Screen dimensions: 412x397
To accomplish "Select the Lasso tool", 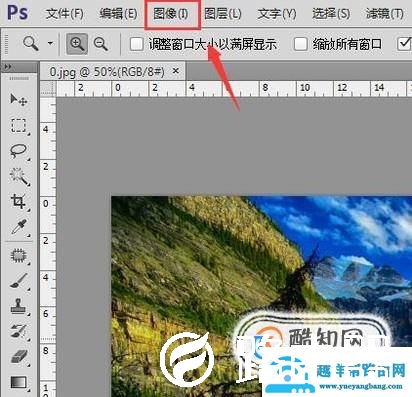I will 18,151.
